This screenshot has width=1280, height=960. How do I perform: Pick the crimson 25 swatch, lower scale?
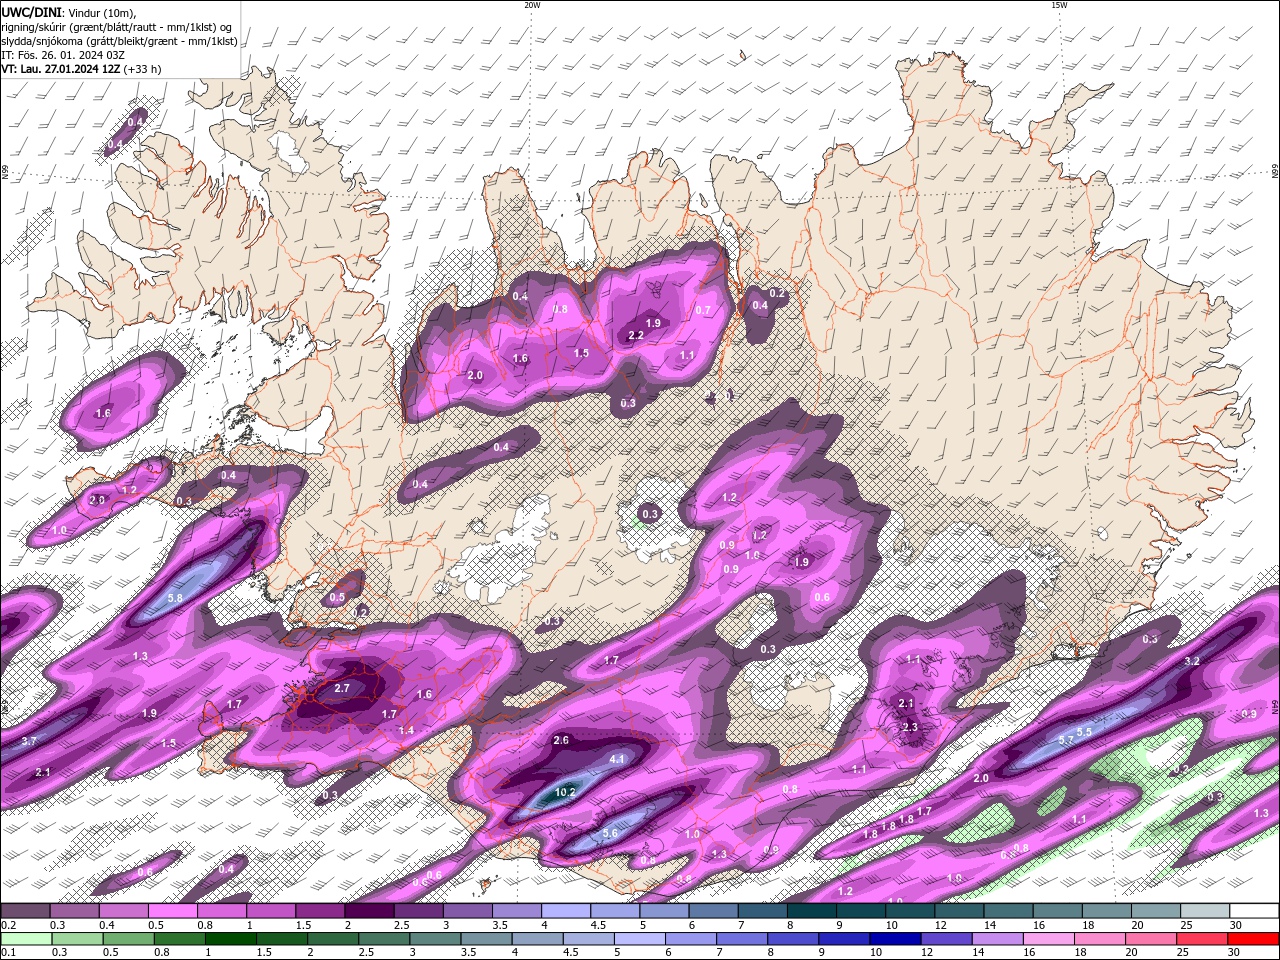coord(1203,939)
